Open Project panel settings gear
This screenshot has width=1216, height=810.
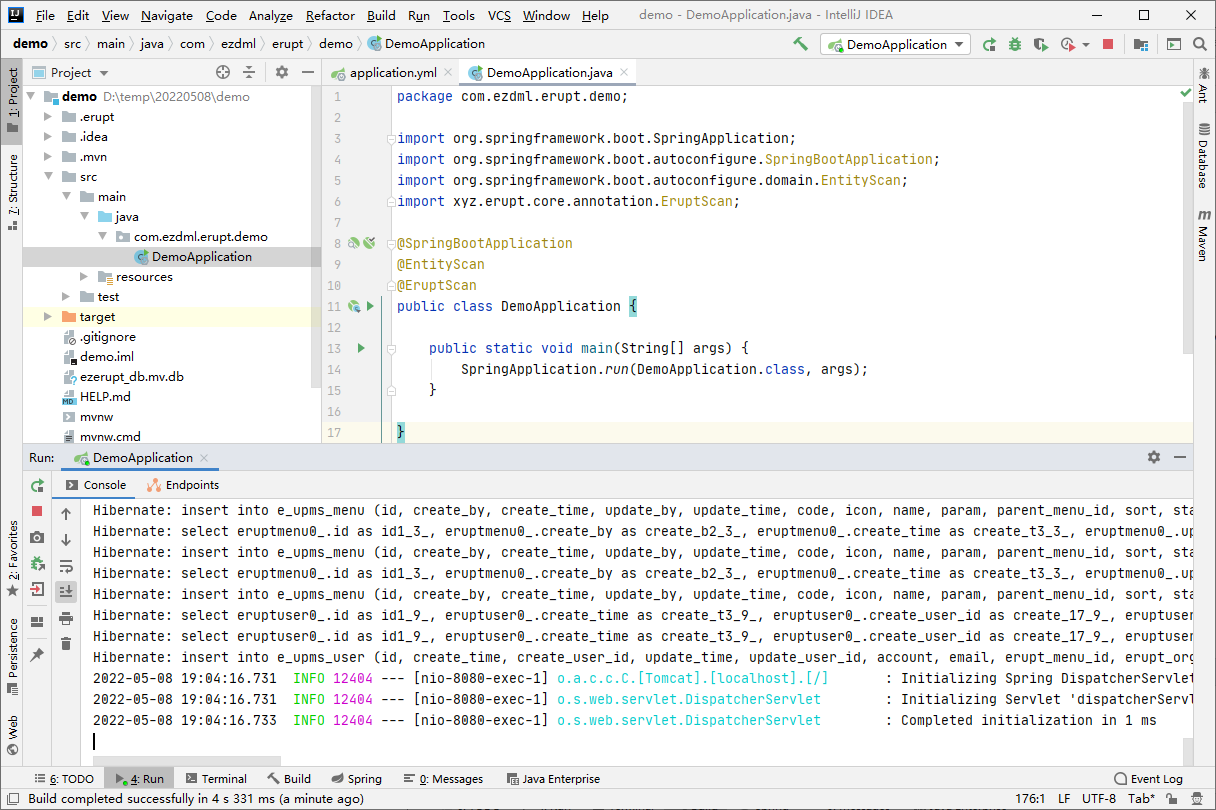tap(282, 72)
